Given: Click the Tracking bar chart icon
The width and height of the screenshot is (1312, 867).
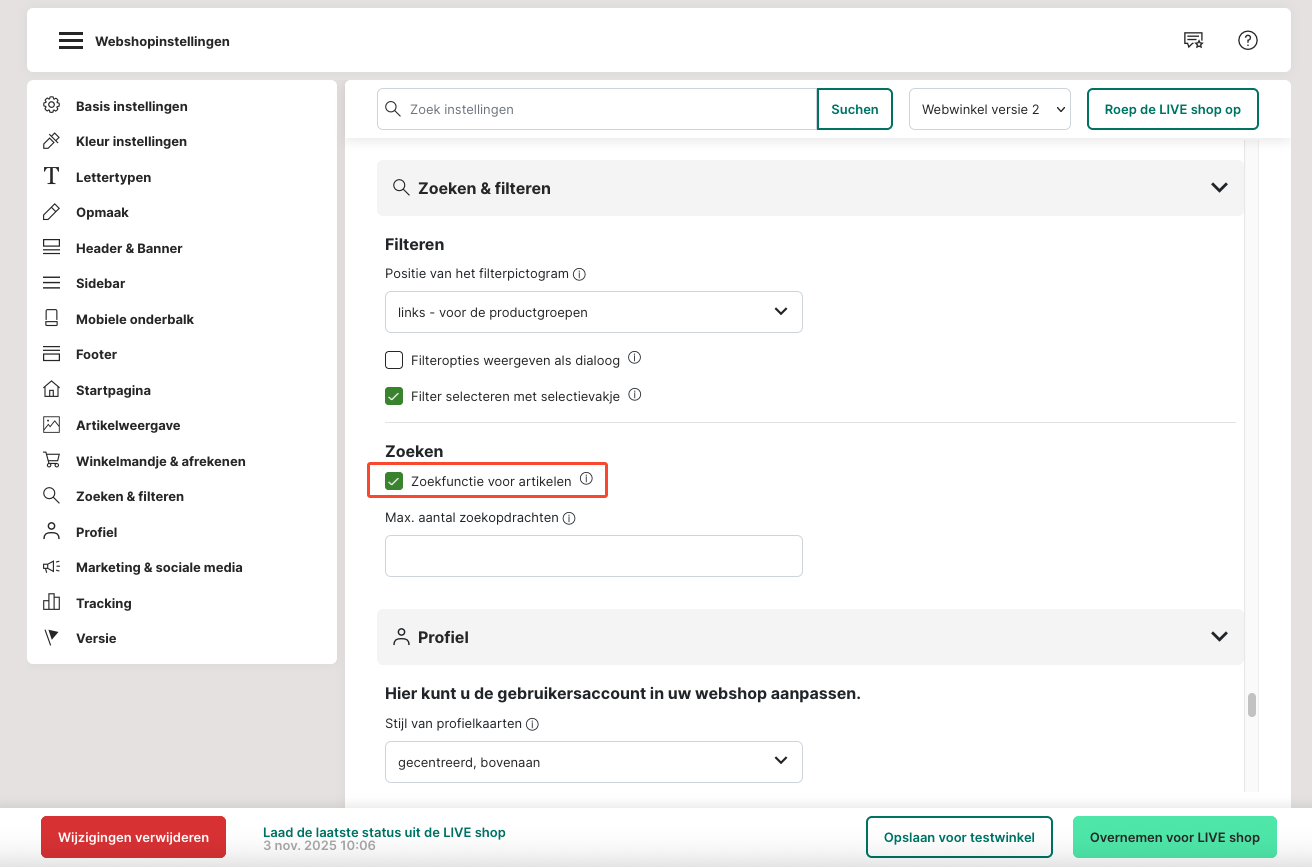Looking at the screenshot, I should pyautogui.click(x=52, y=603).
